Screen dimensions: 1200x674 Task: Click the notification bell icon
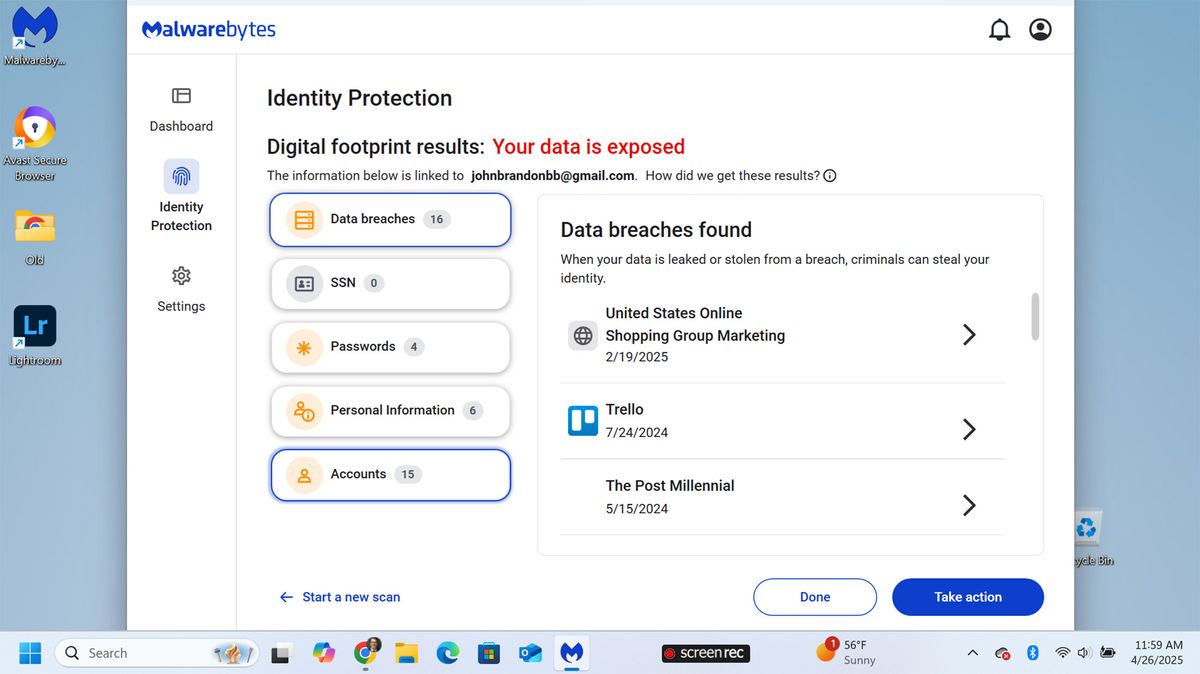click(999, 29)
